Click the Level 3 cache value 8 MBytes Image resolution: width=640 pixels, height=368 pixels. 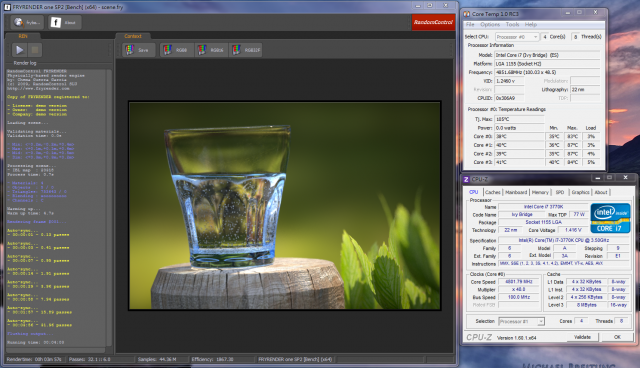[587, 305]
